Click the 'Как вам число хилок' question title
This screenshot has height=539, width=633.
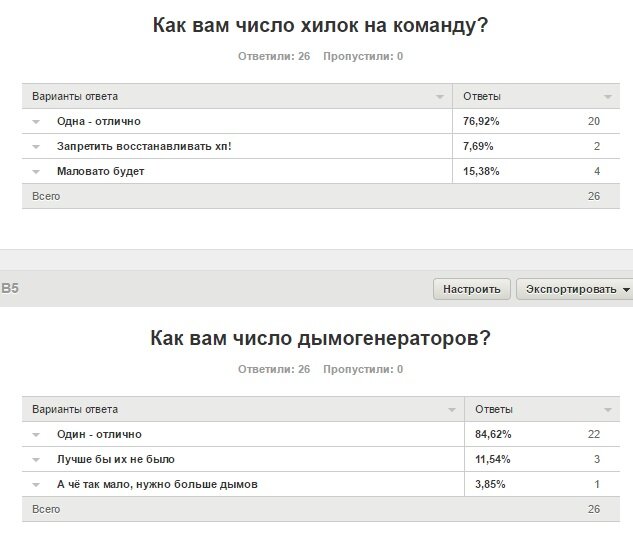320,25
